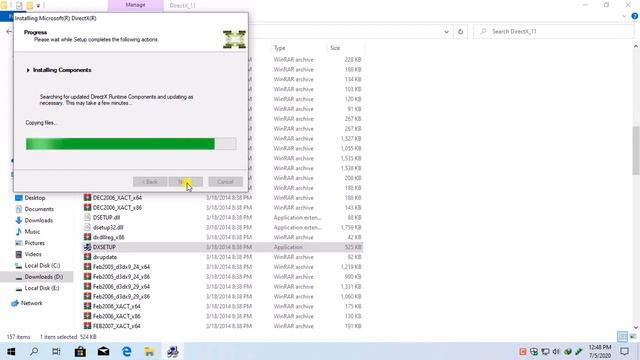Viewport: 640px width, 360px height.
Task: Click the Type column header
Action: pos(280,48)
